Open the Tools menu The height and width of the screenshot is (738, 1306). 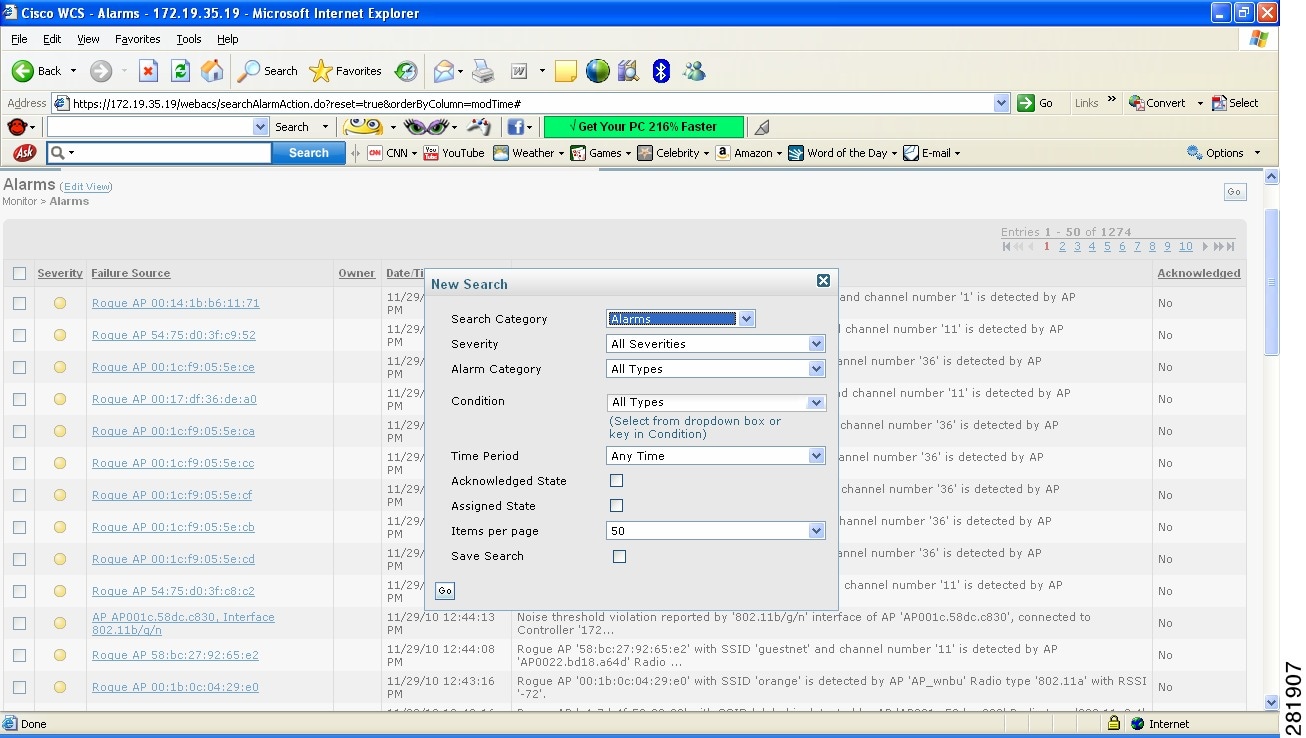coord(188,39)
